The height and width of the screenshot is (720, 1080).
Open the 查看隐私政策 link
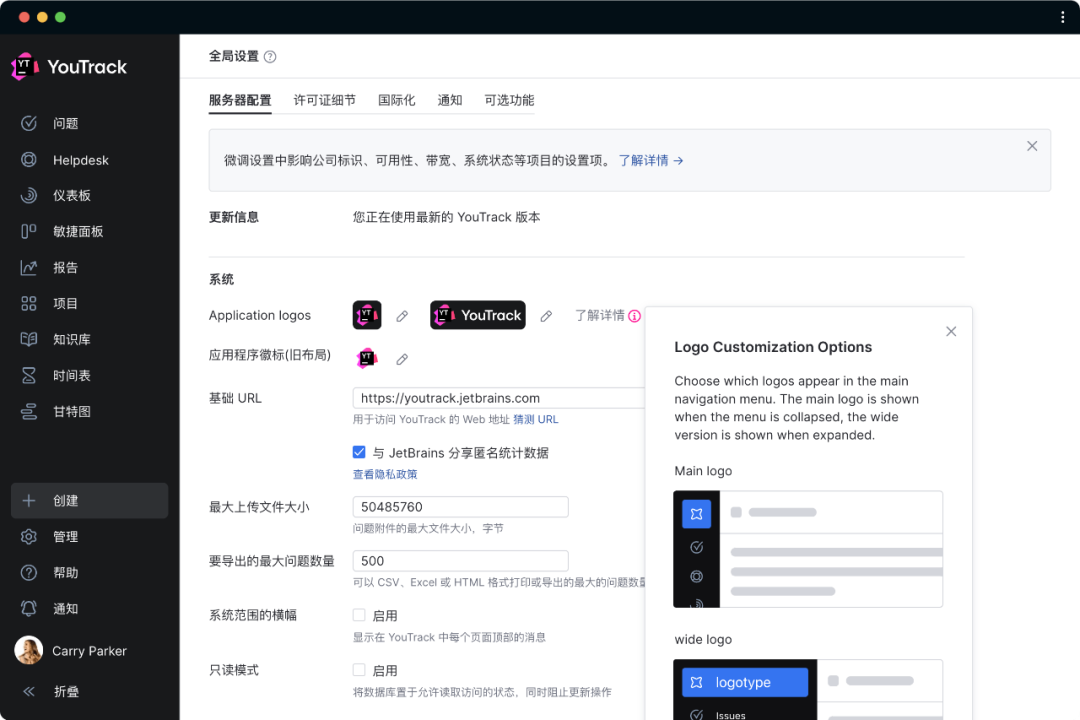point(385,474)
